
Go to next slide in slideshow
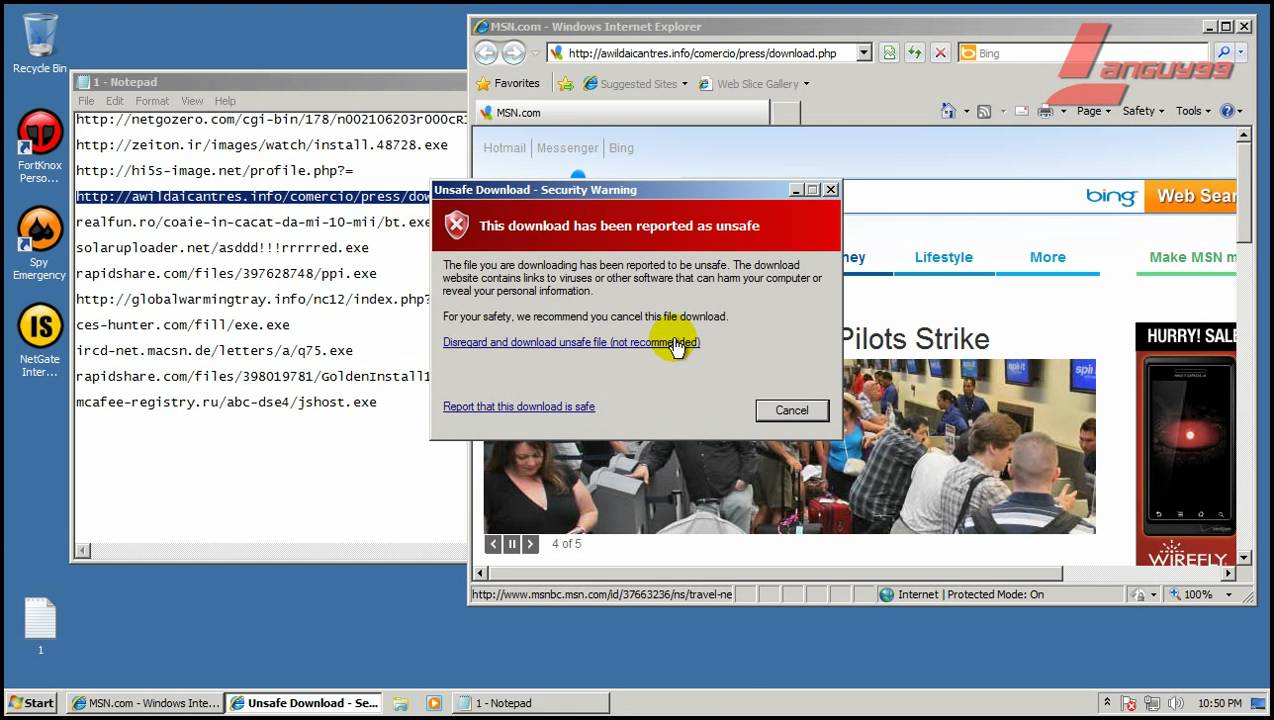click(x=531, y=544)
